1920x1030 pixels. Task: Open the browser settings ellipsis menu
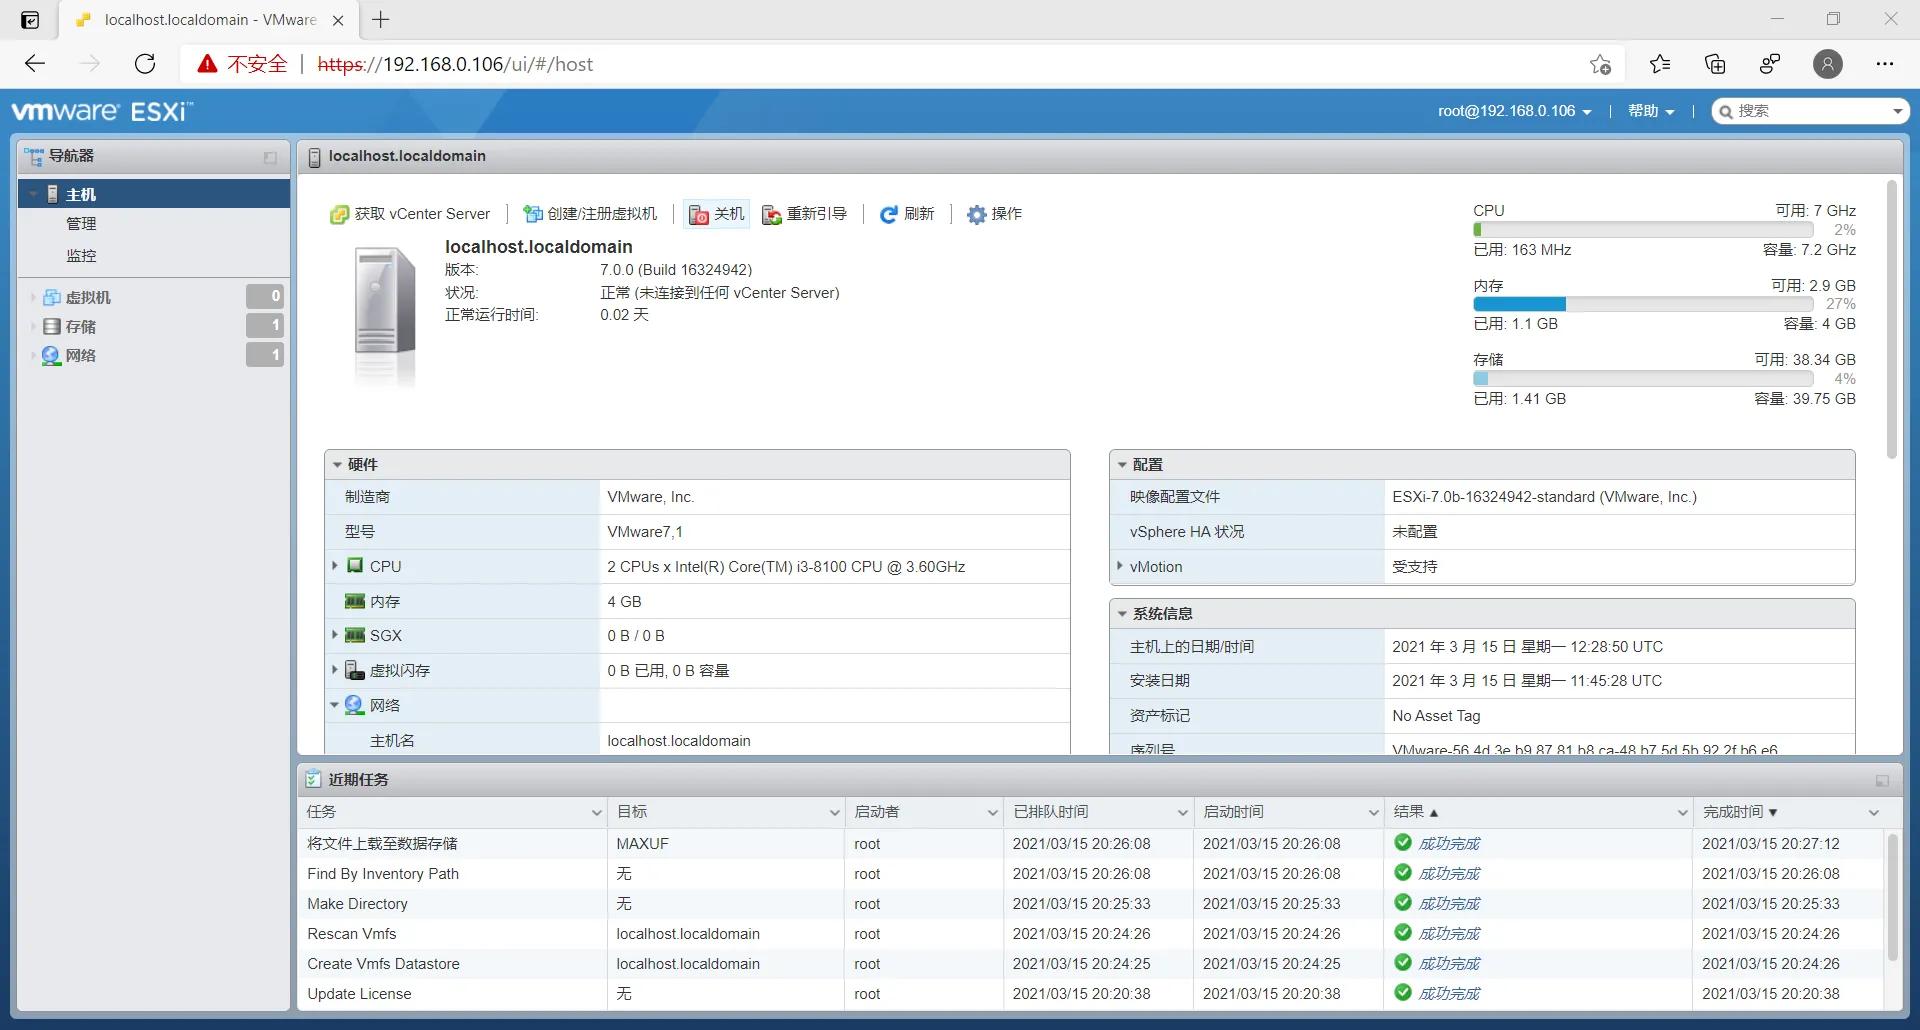pyautogui.click(x=1885, y=64)
